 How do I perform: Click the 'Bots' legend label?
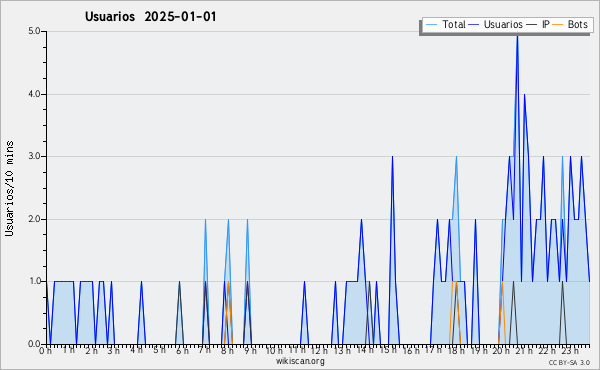577,24
